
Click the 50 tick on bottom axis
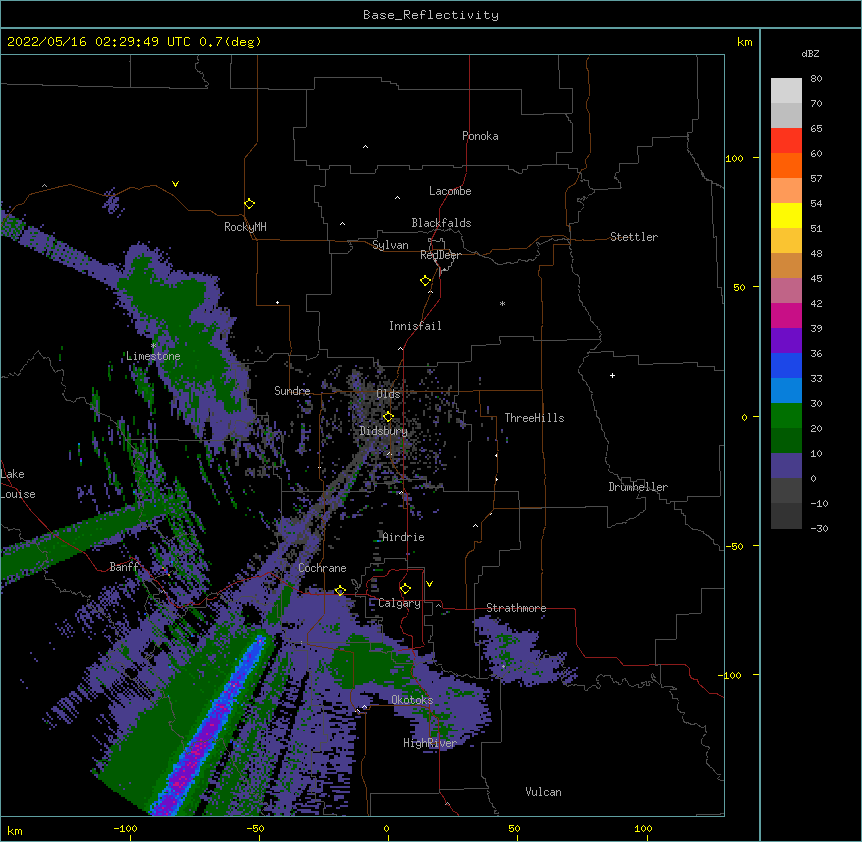(514, 828)
